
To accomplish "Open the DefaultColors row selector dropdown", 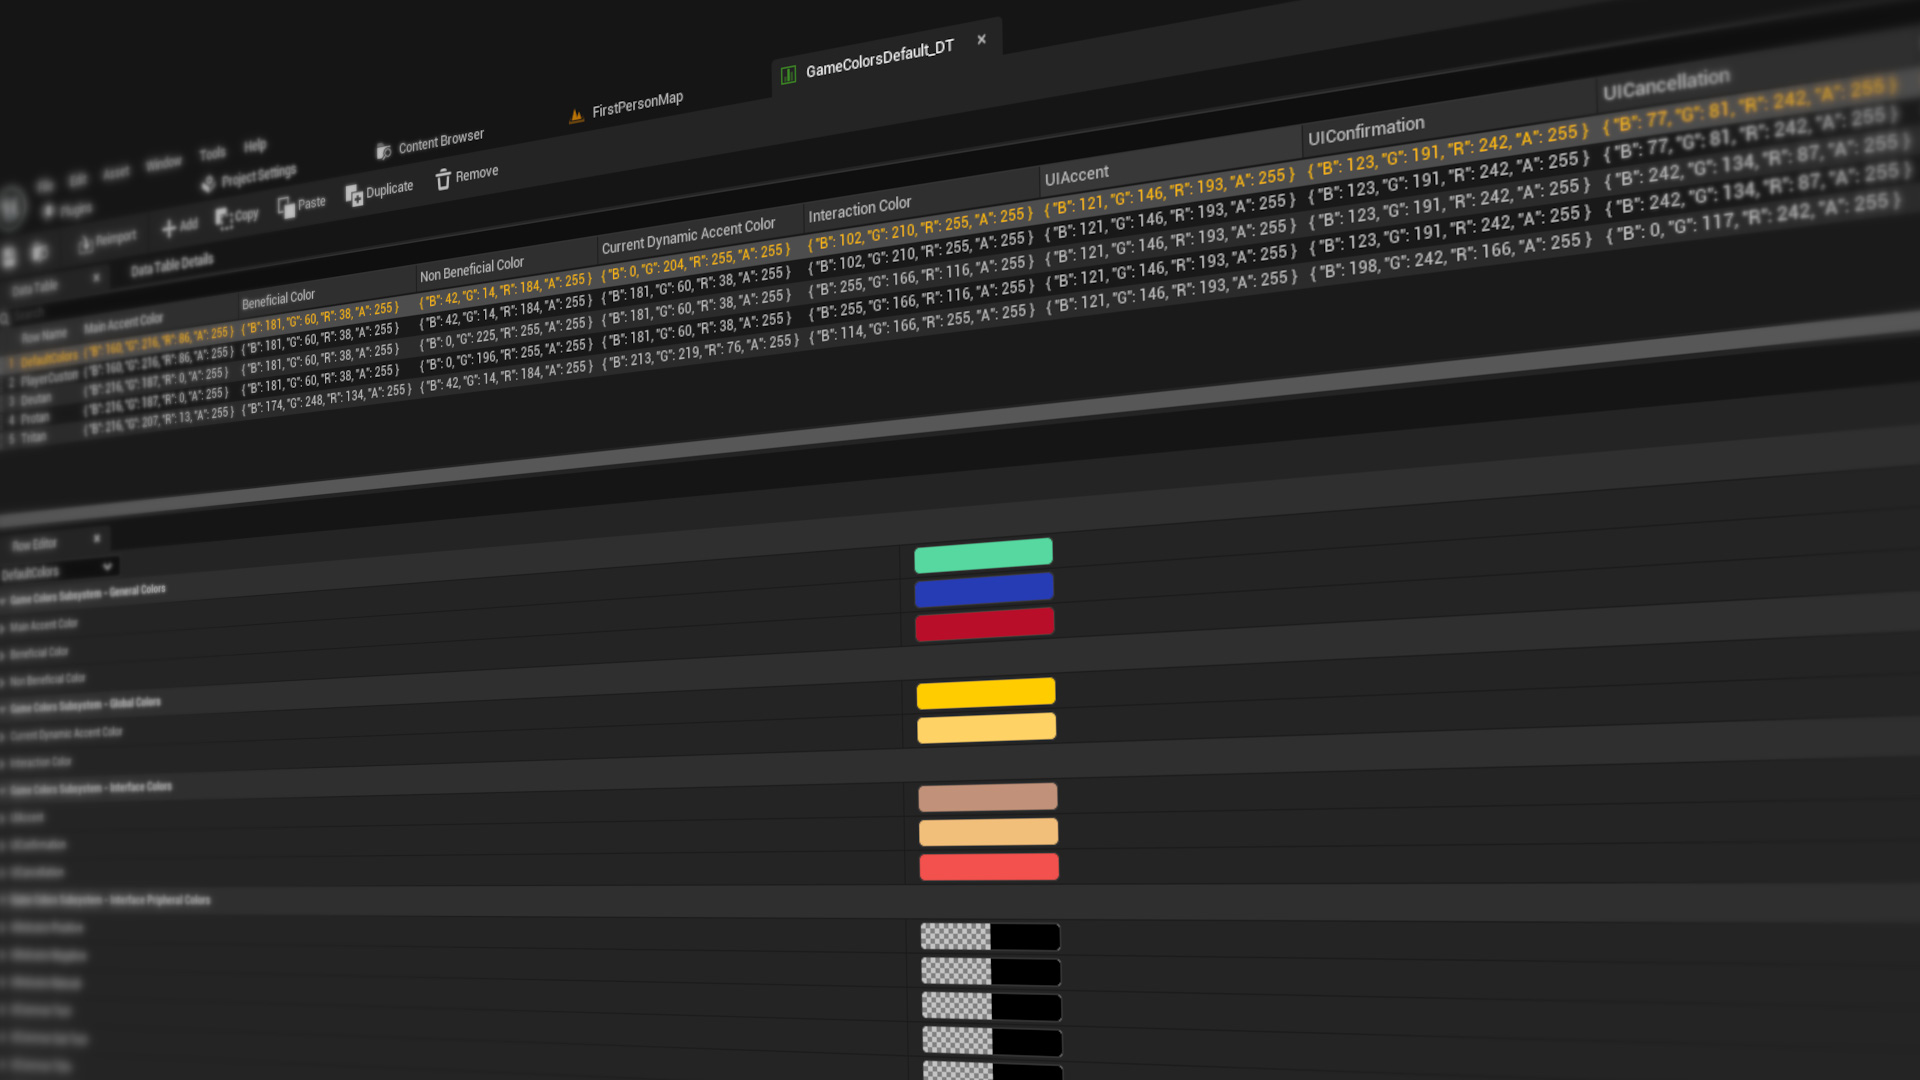I will pyautogui.click(x=108, y=566).
